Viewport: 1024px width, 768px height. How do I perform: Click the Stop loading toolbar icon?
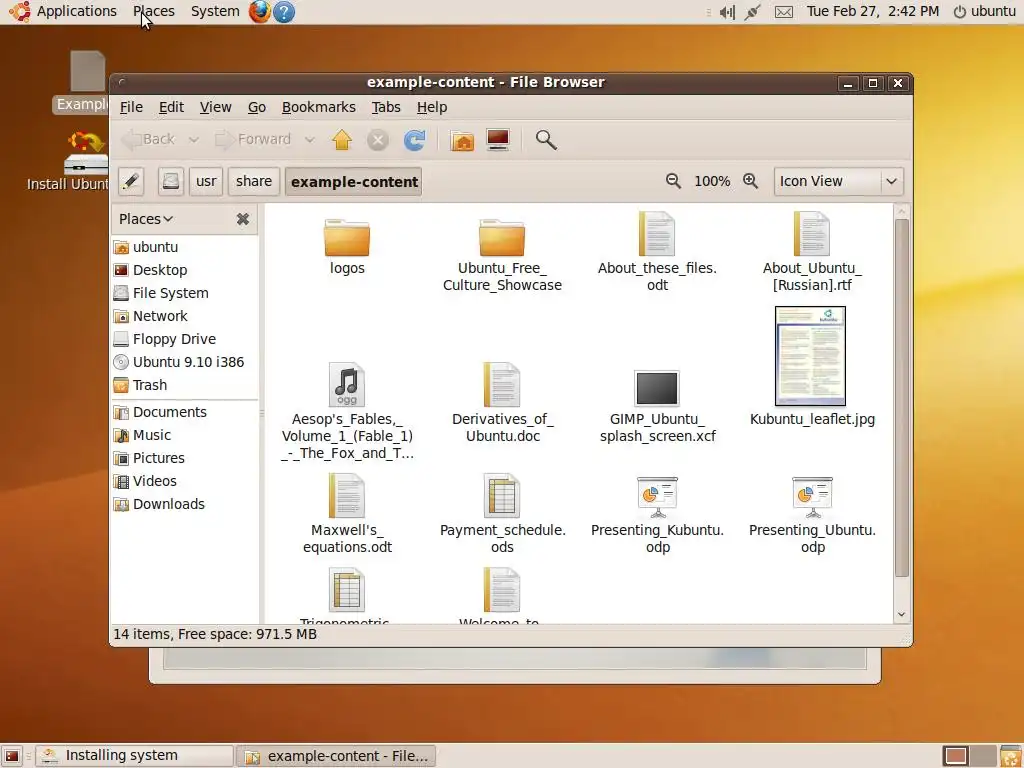[377, 140]
